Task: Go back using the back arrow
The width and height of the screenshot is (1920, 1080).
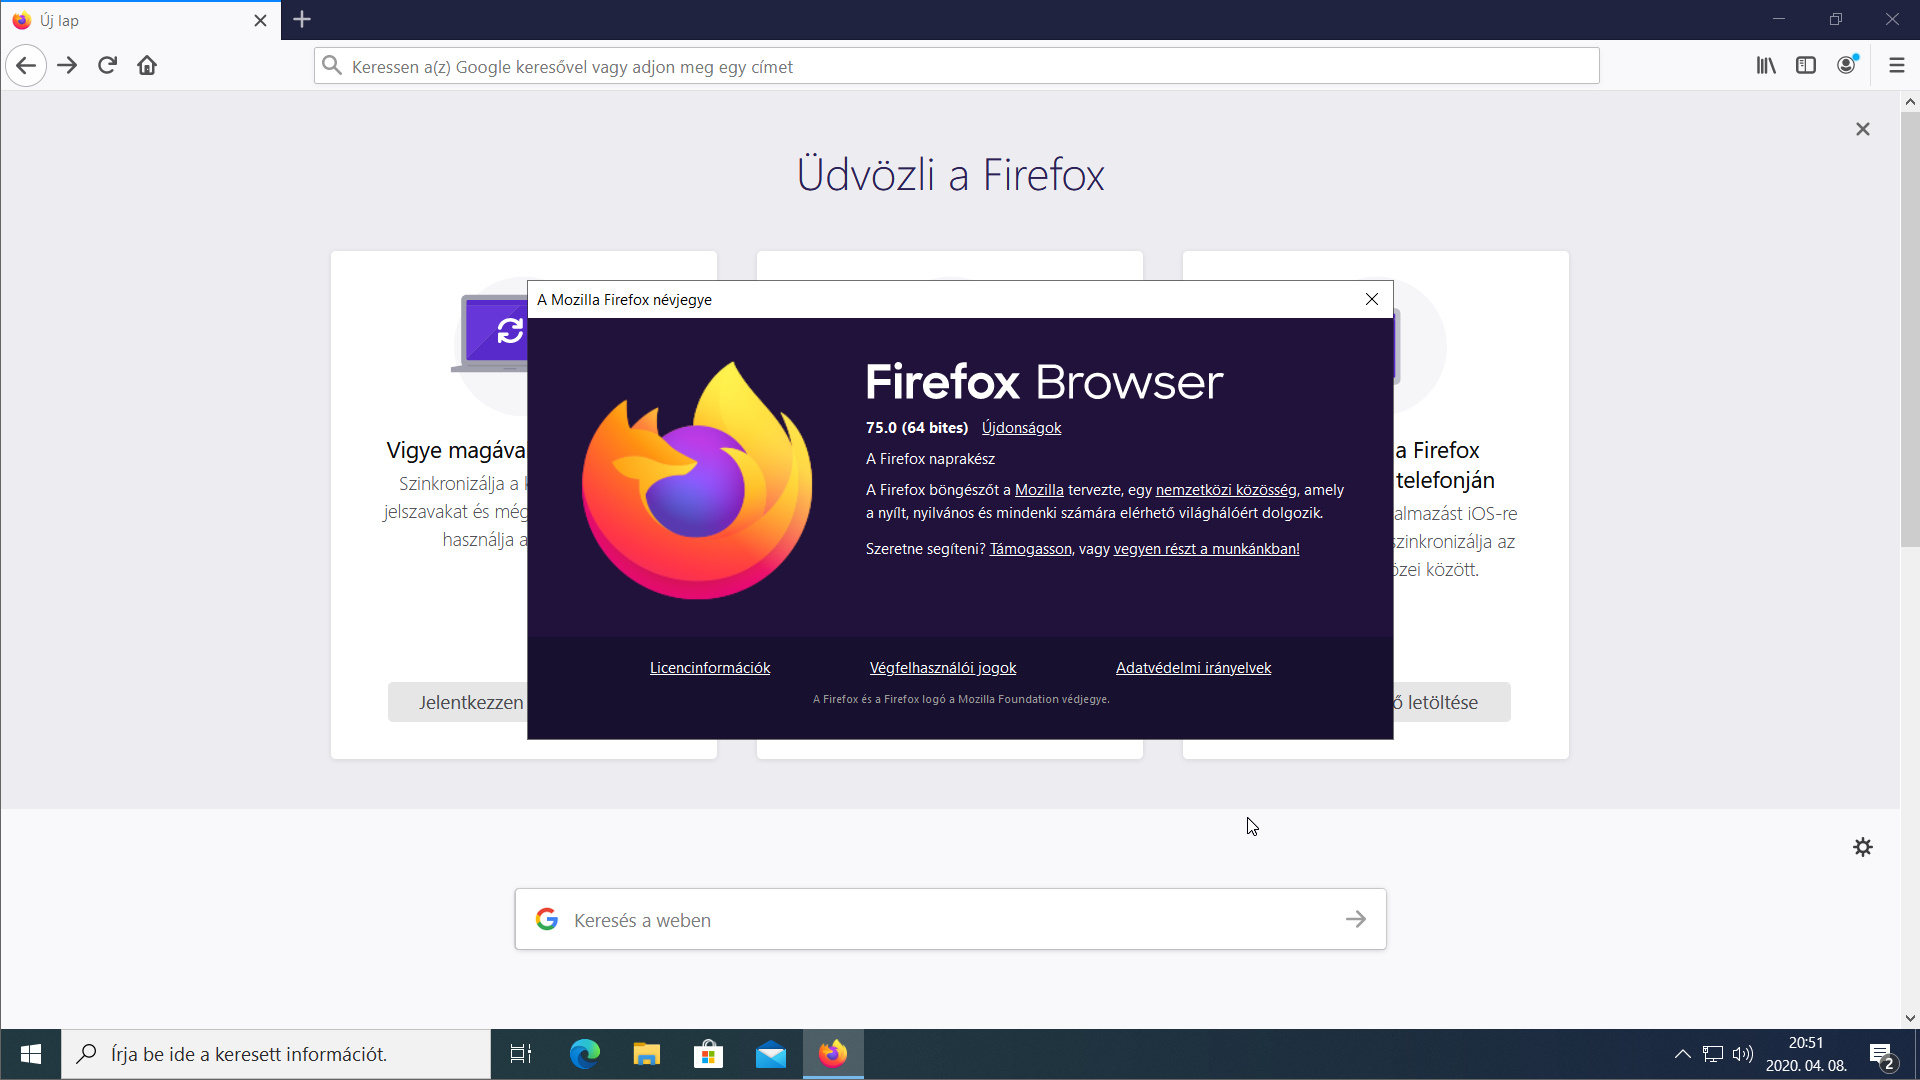Action: point(26,66)
